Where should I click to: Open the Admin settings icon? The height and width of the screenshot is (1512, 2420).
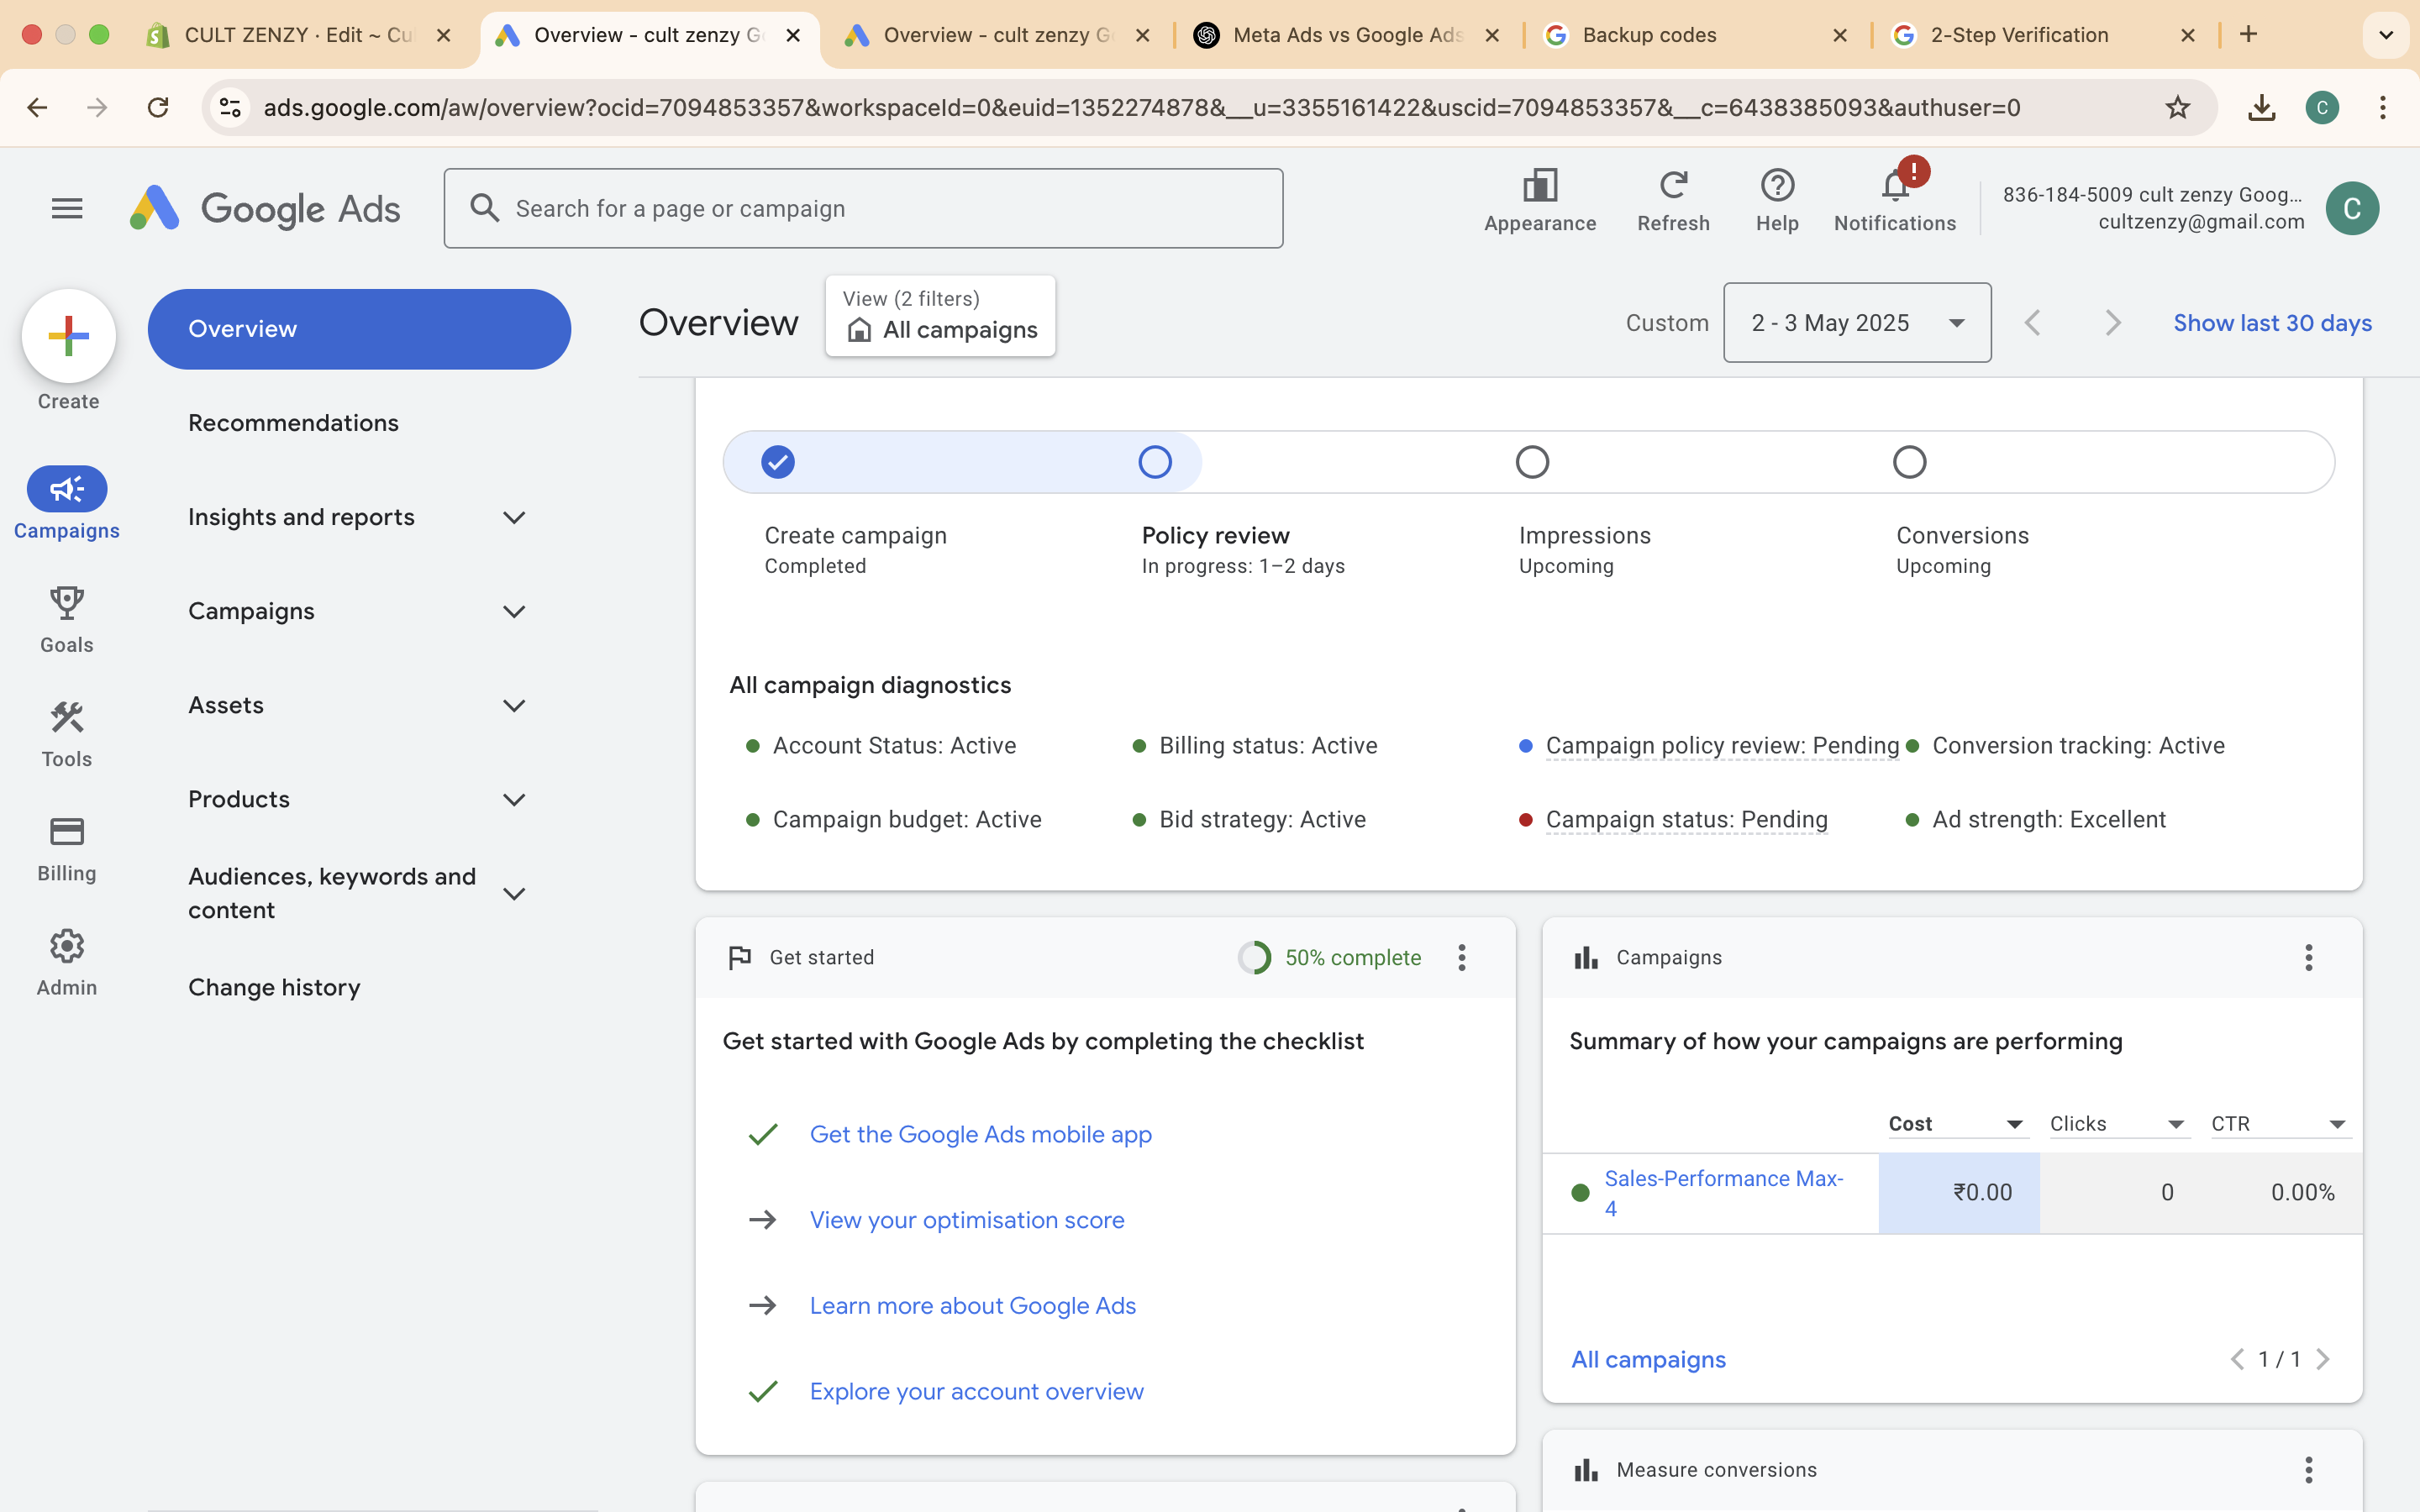point(66,946)
